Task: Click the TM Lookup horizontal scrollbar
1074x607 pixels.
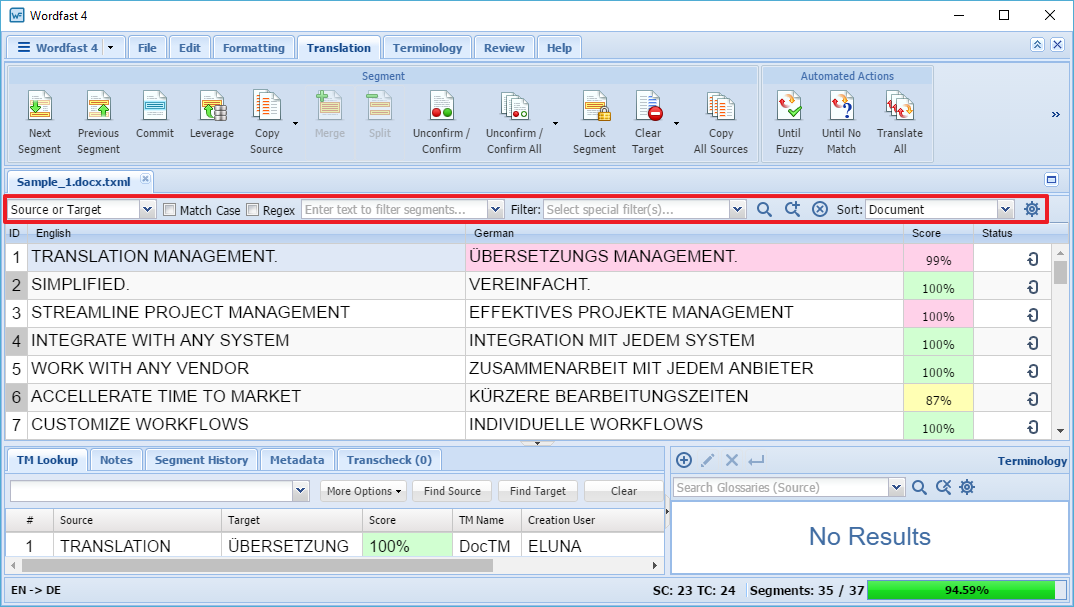Action: [x=257, y=566]
